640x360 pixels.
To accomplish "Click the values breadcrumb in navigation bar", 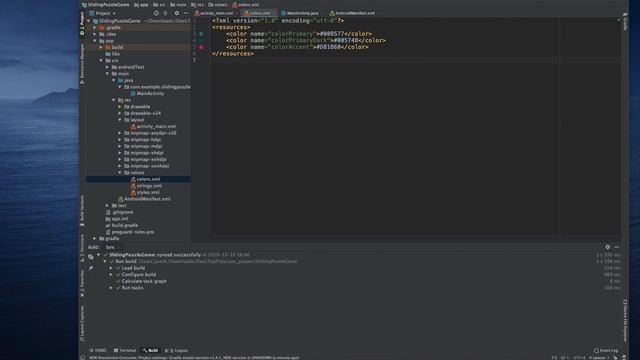I will click(218, 4).
